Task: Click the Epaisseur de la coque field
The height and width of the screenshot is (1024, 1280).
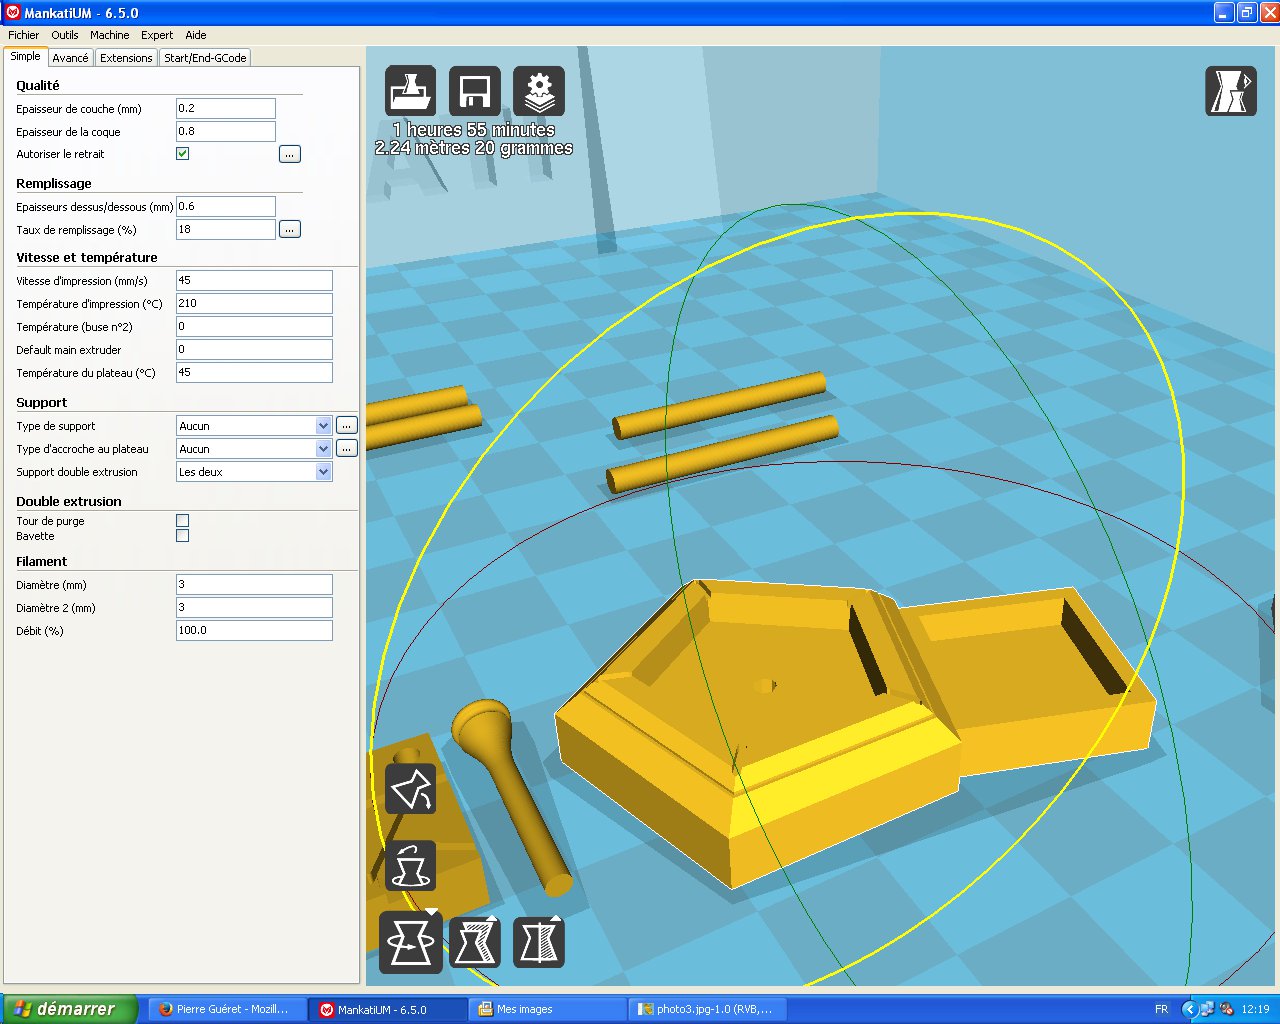Action: pyautogui.click(x=226, y=131)
